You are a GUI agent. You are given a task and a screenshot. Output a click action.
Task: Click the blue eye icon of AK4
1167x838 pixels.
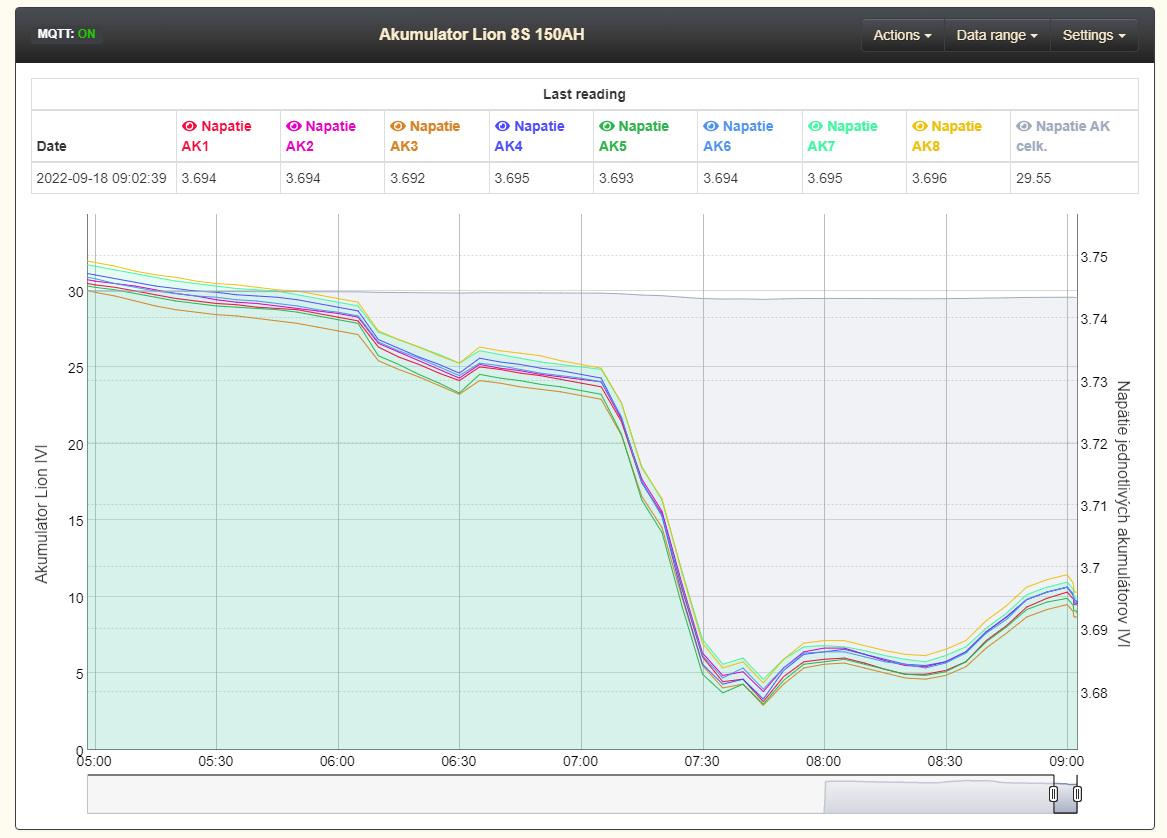tap(502, 127)
